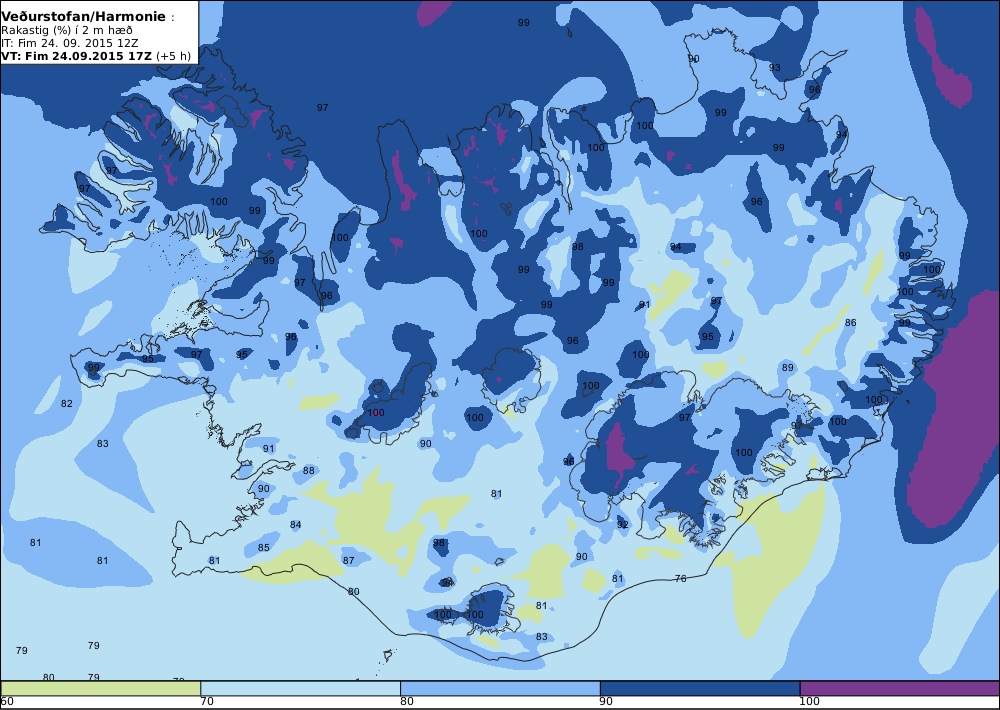Click the yellow-green 60–70 legend swatch
The width and height of the screenshot is (1000, 710).
pyautogui.click(x=101, y=689)
